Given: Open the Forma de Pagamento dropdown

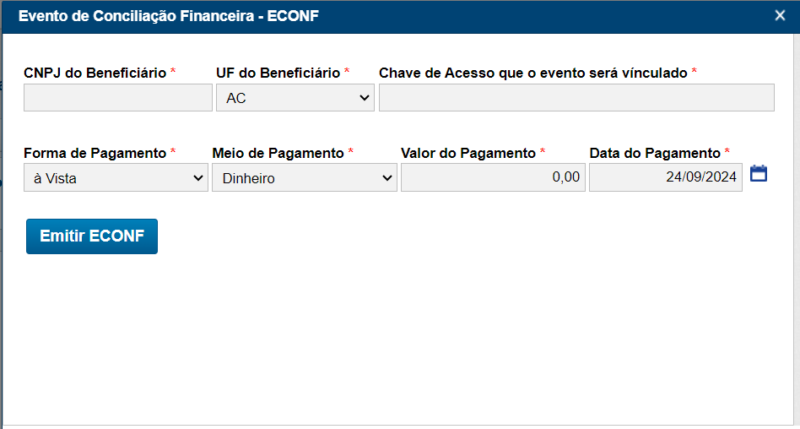Looking at the screenshot, I should coord(115,178).
